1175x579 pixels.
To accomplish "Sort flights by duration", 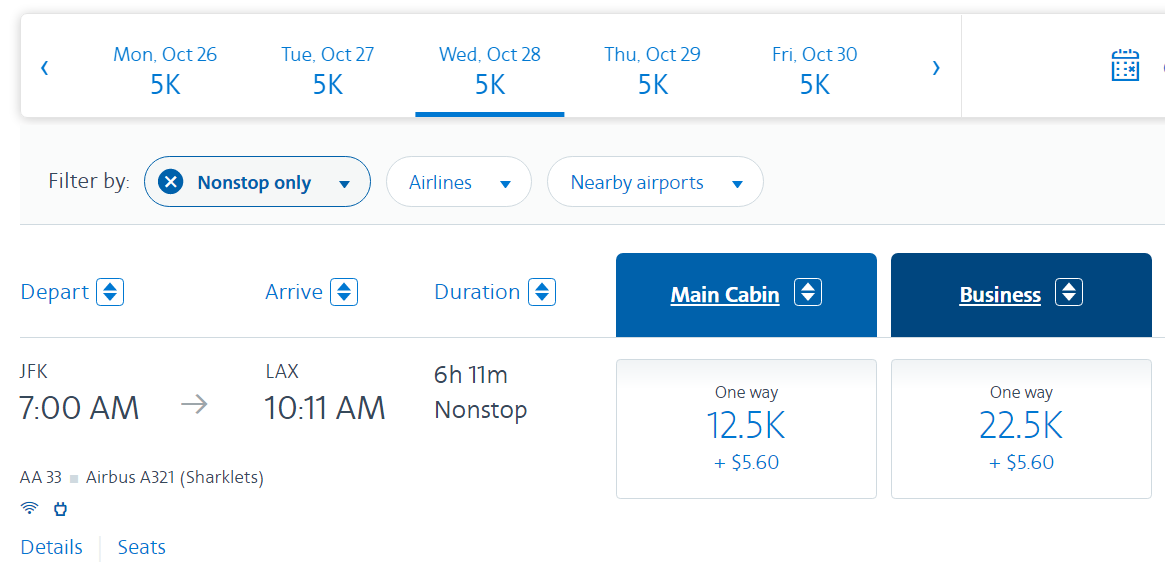I will (x=542, y=292).
